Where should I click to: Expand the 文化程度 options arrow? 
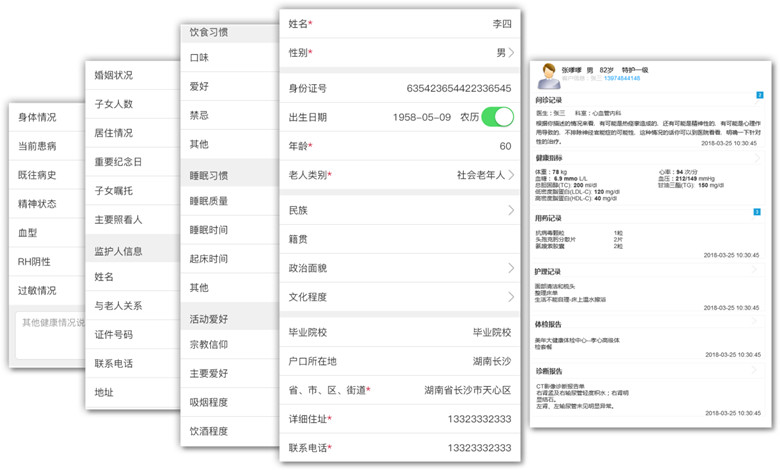pos(511,297)
